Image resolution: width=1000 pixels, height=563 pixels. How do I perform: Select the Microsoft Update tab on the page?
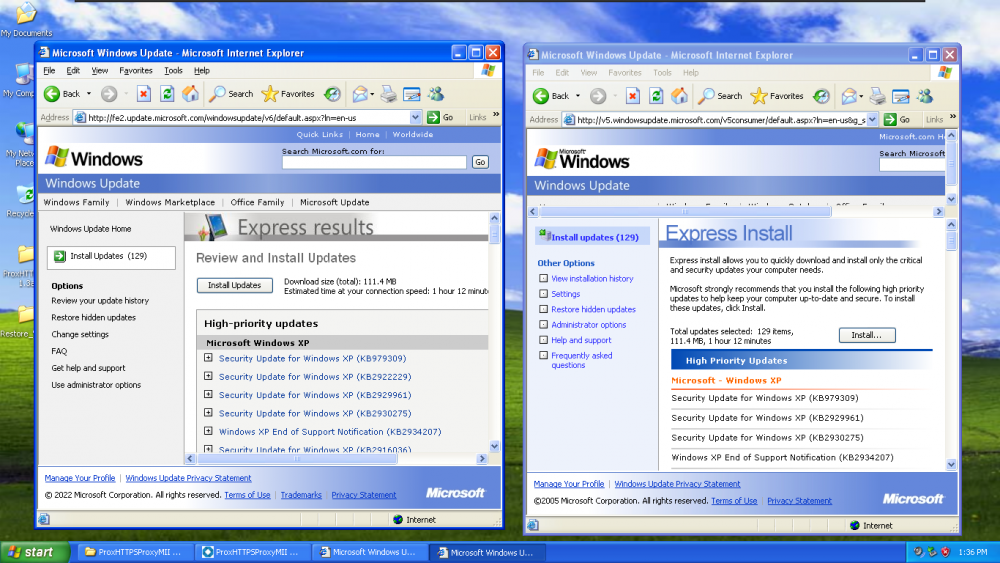(x=334, y=202)
